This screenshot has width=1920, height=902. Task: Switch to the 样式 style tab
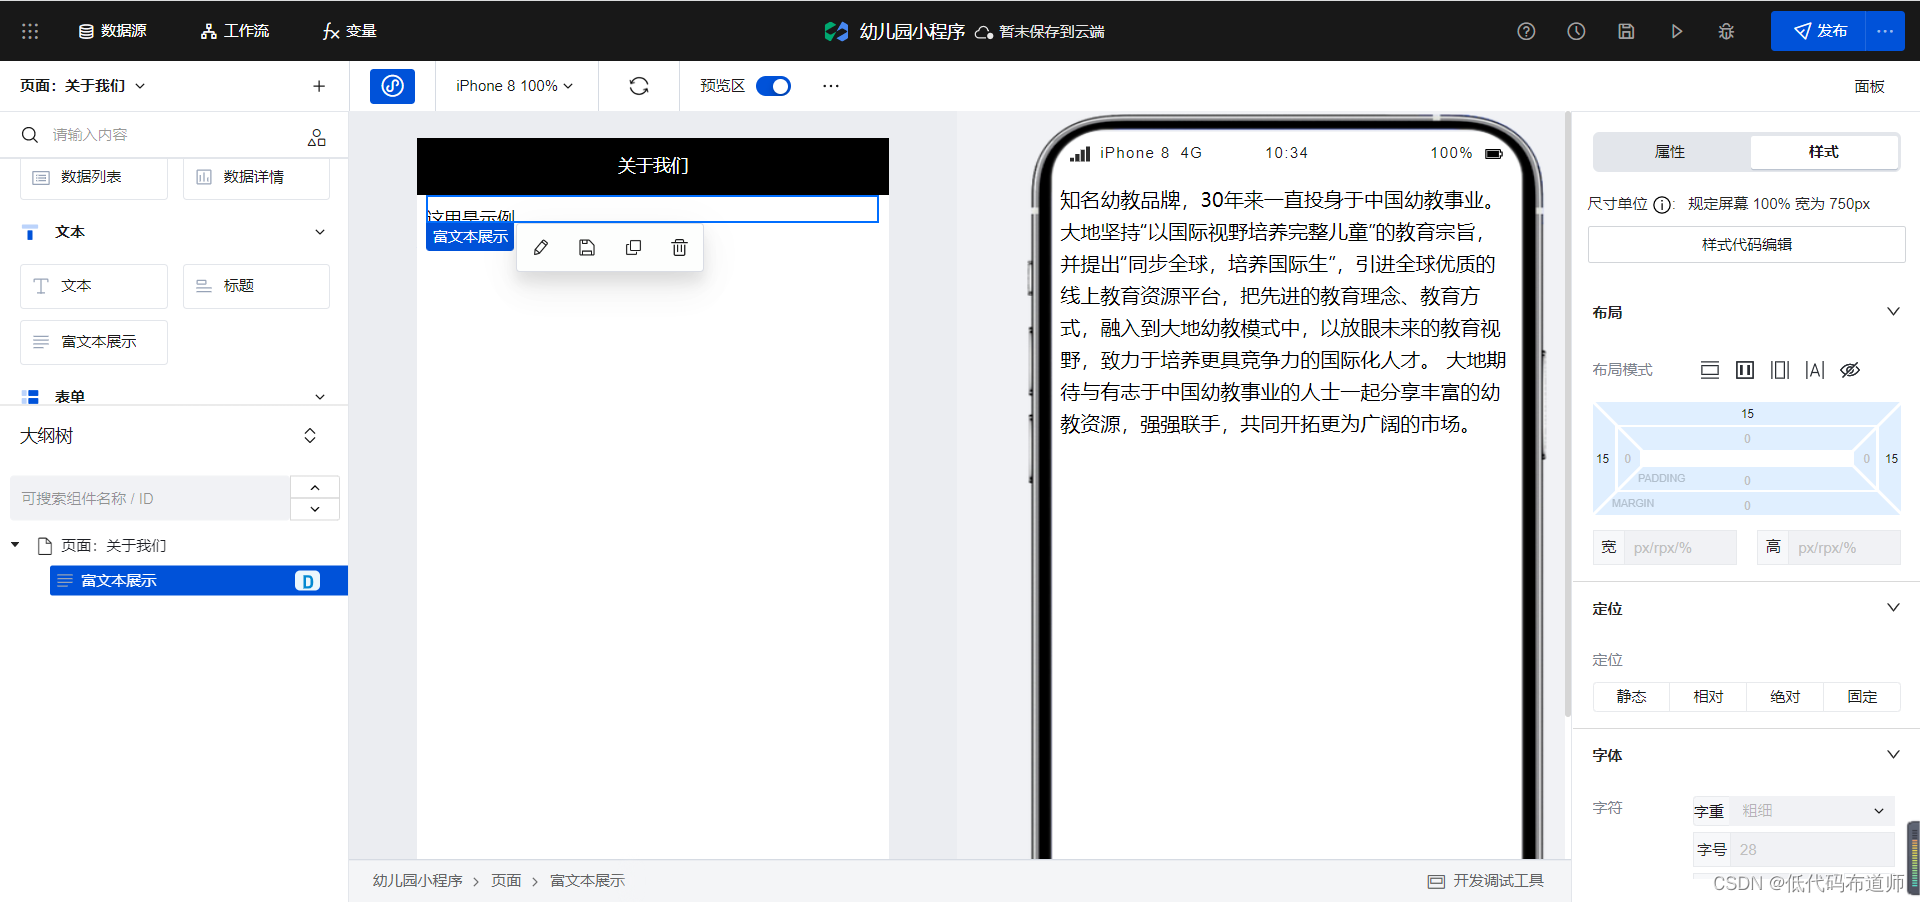click(1824, 152)
